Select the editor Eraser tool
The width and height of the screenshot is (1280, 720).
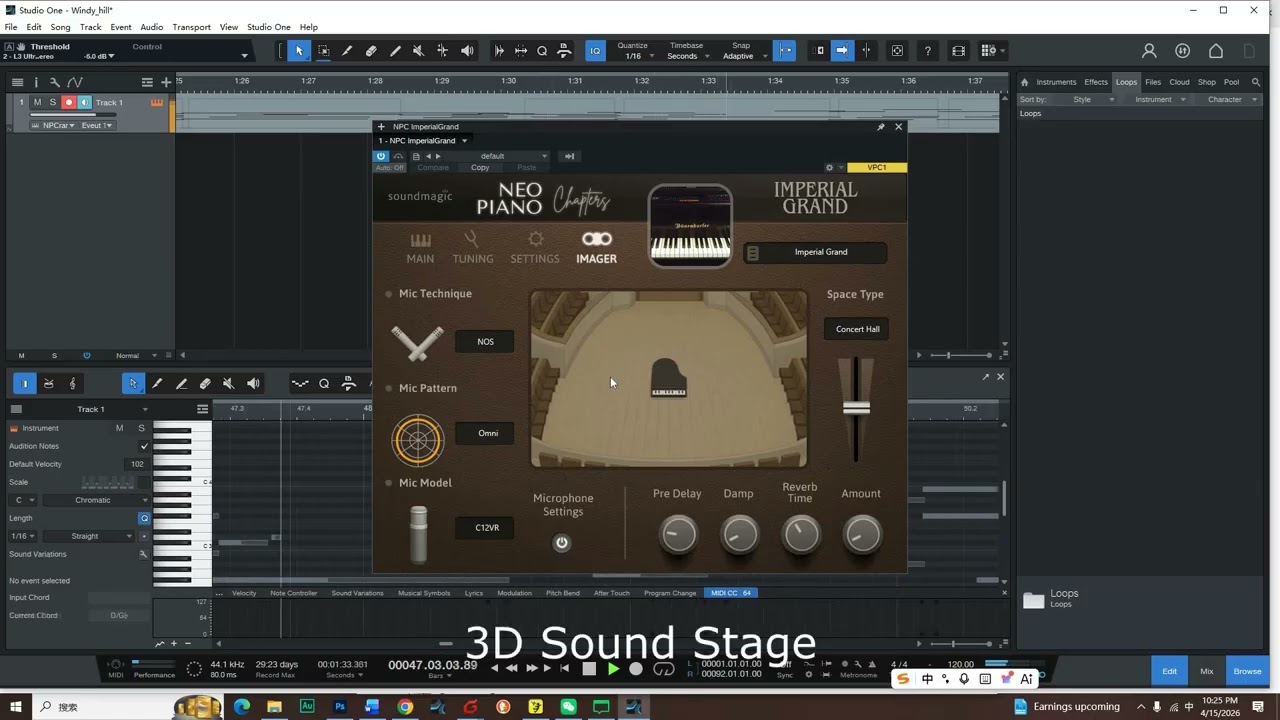tap(205, 383)
